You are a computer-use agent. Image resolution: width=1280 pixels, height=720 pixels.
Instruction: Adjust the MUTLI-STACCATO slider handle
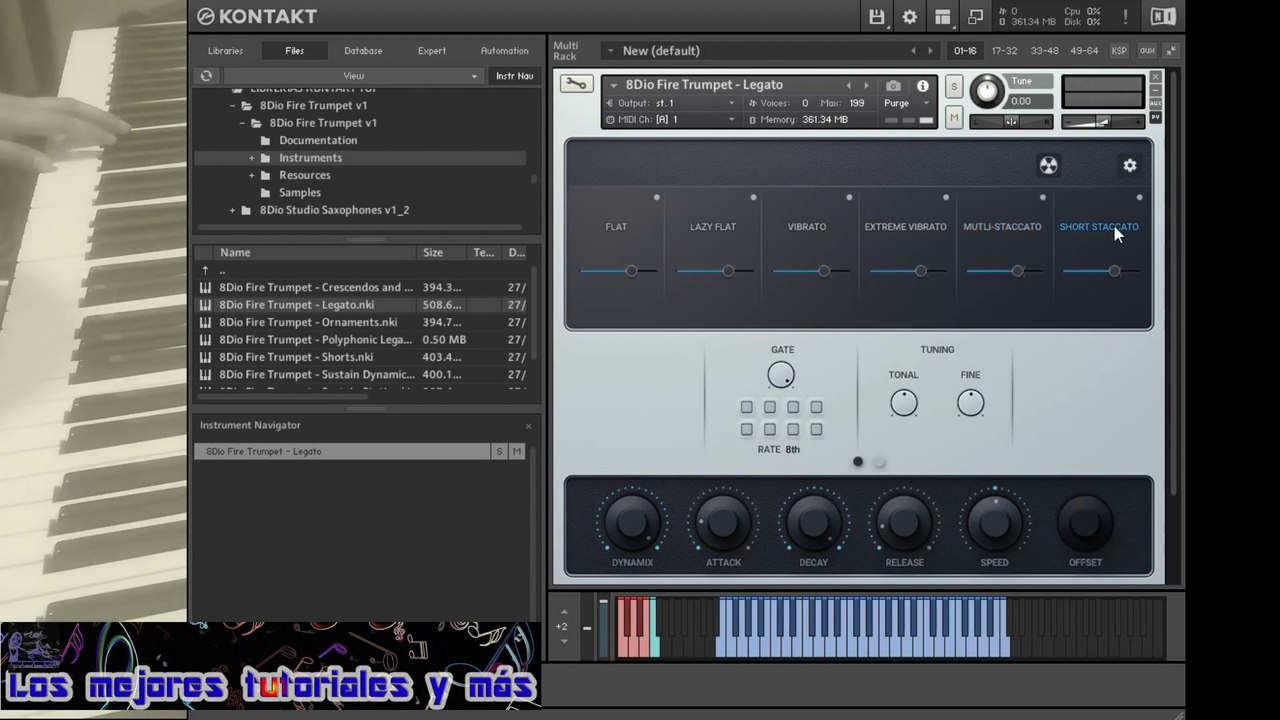click(1017, 271)
